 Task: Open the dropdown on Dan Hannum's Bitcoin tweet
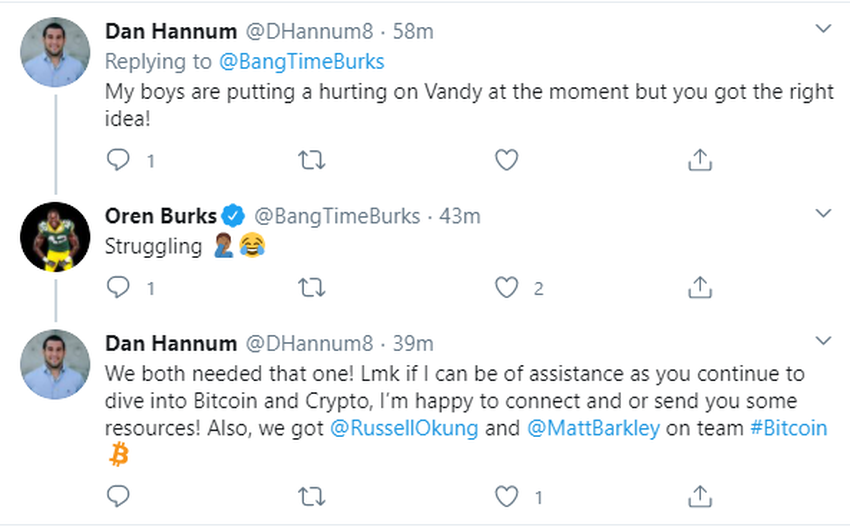coord(823,342)
